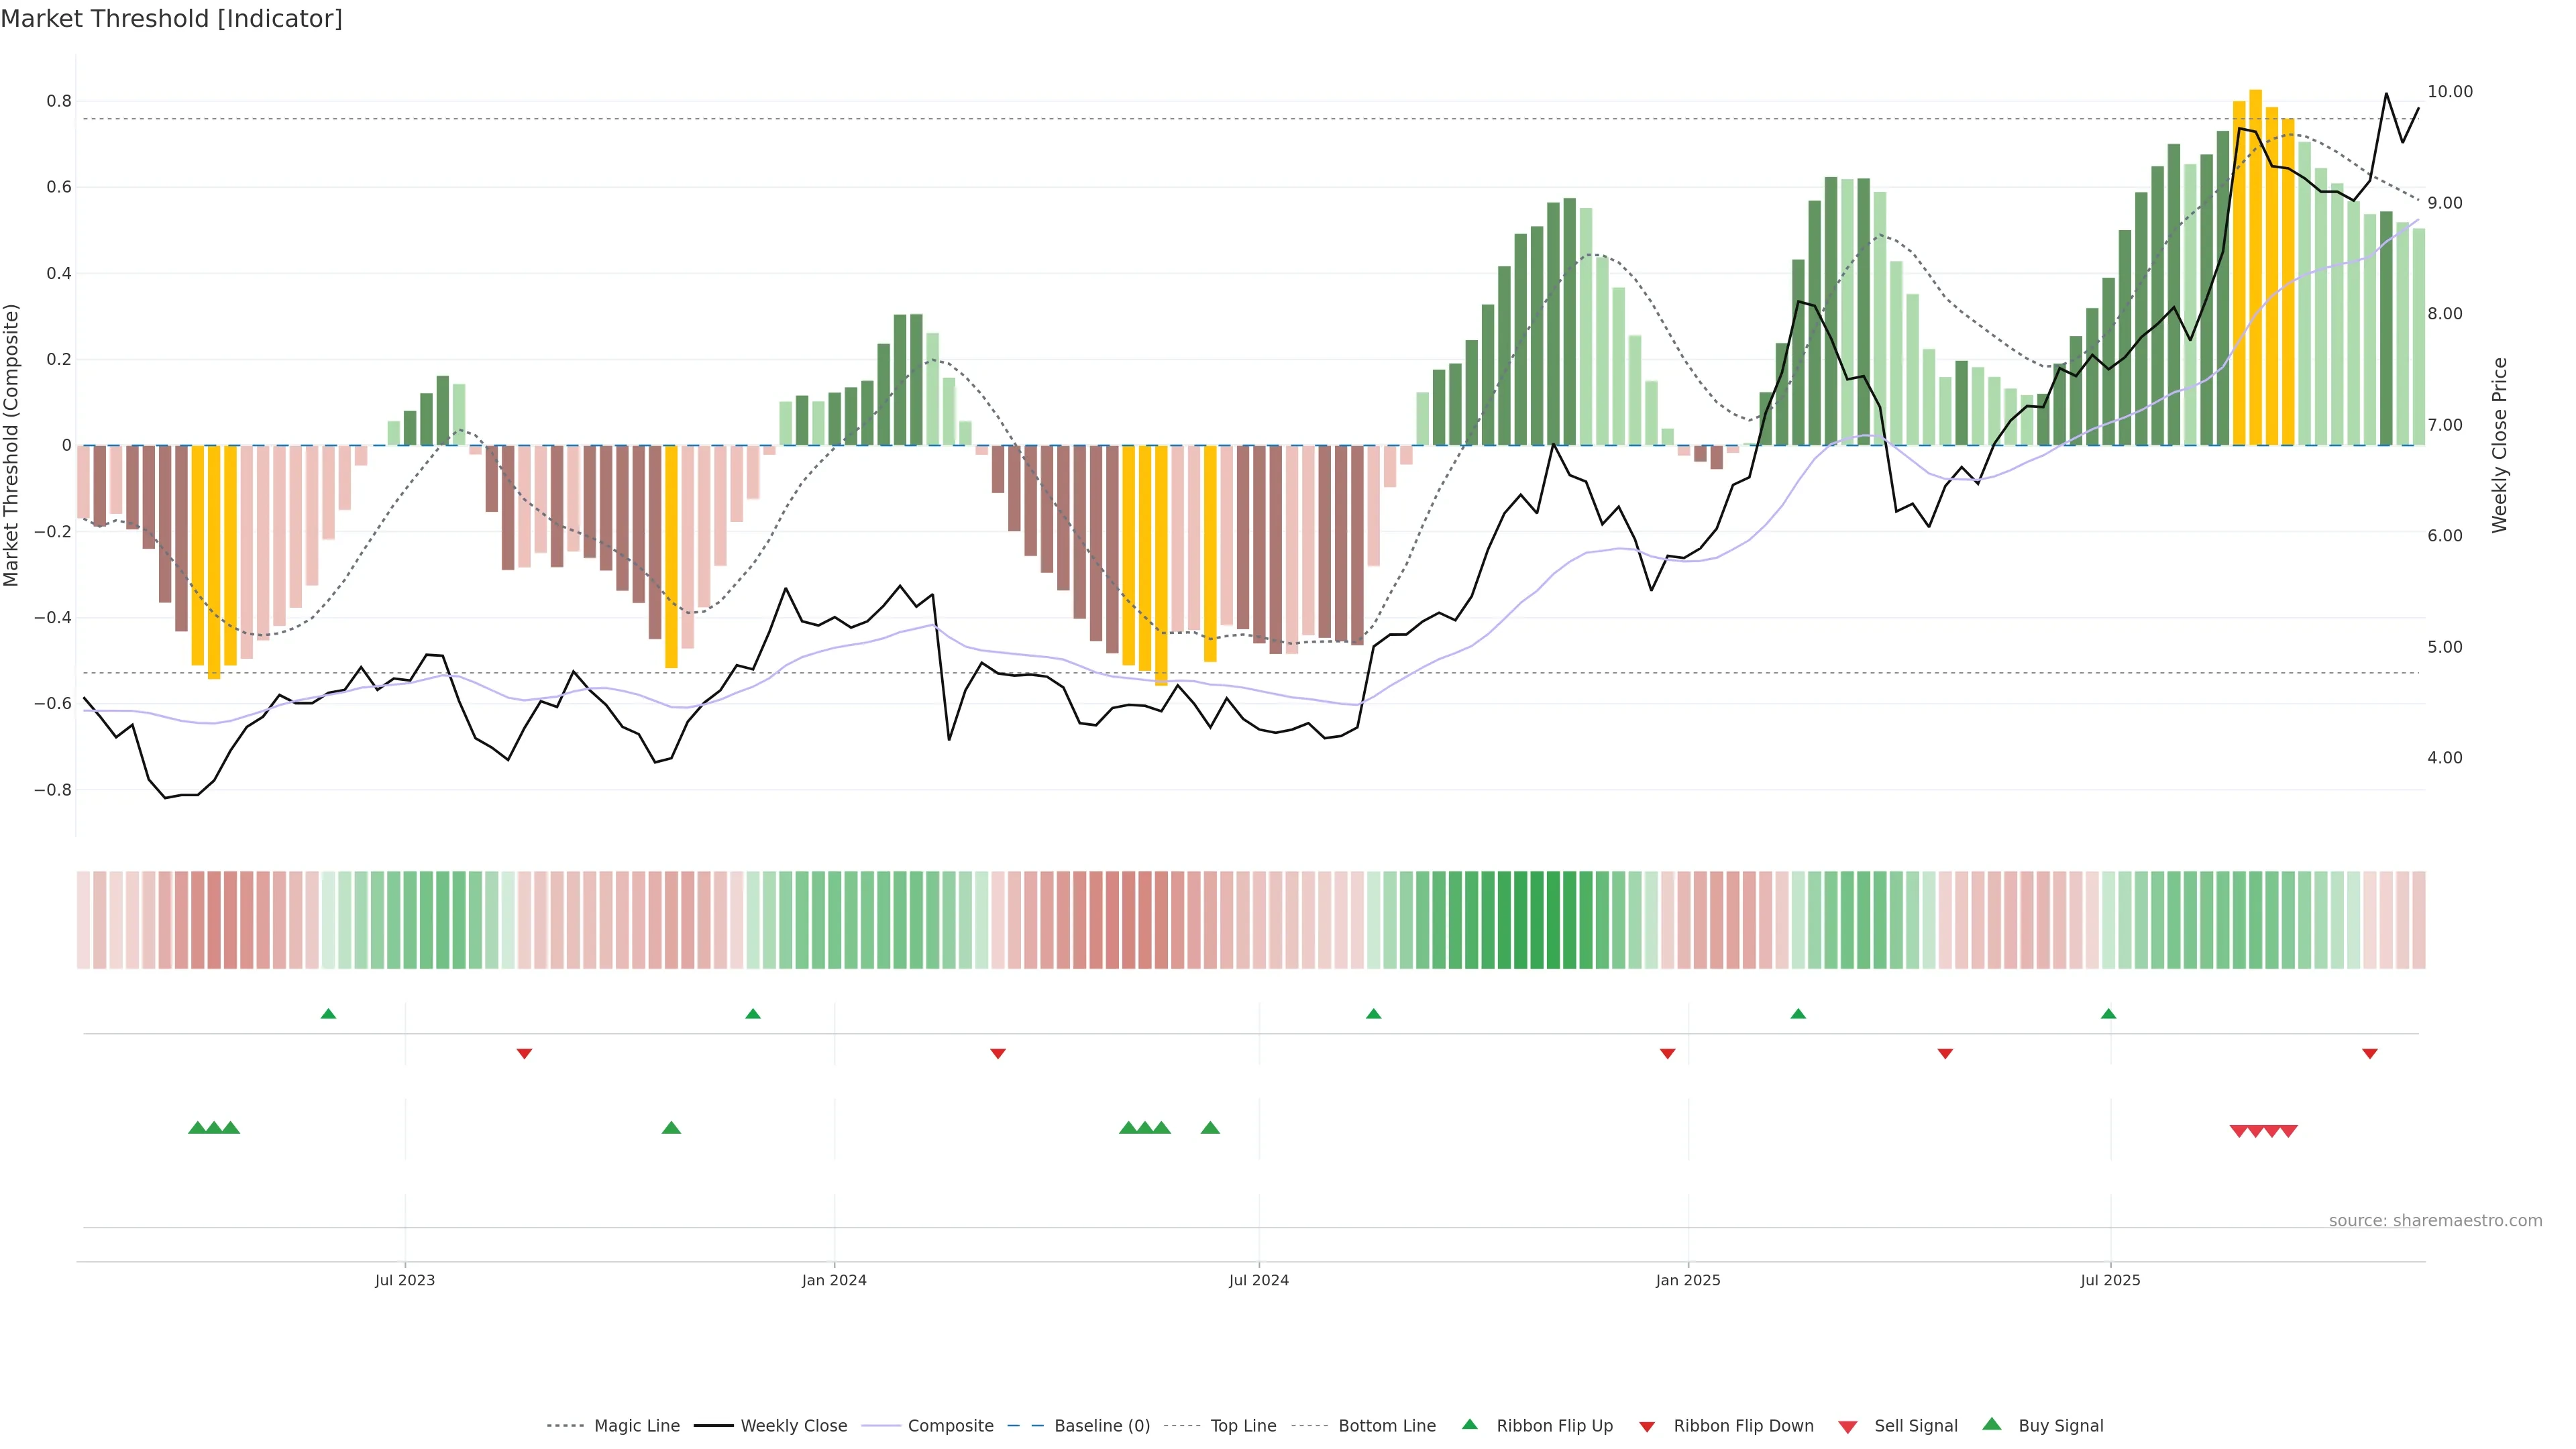Click the source: sharemaestro.com text
The image size is (2576, 1449).
pos(2435,1220)
